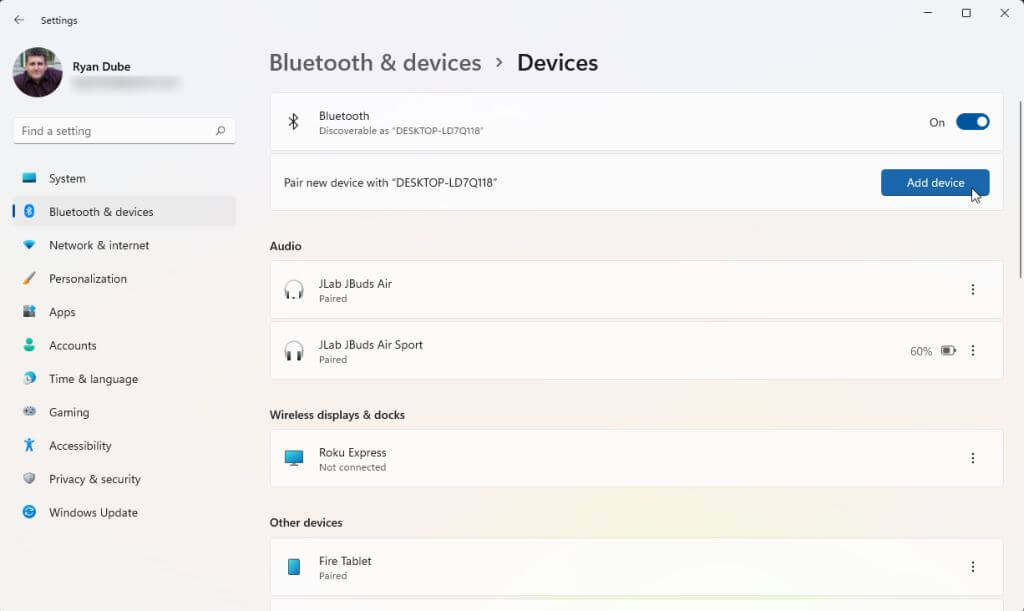Open more options for Roku Express
The image size is (1024, 611).
coord(973,458)
